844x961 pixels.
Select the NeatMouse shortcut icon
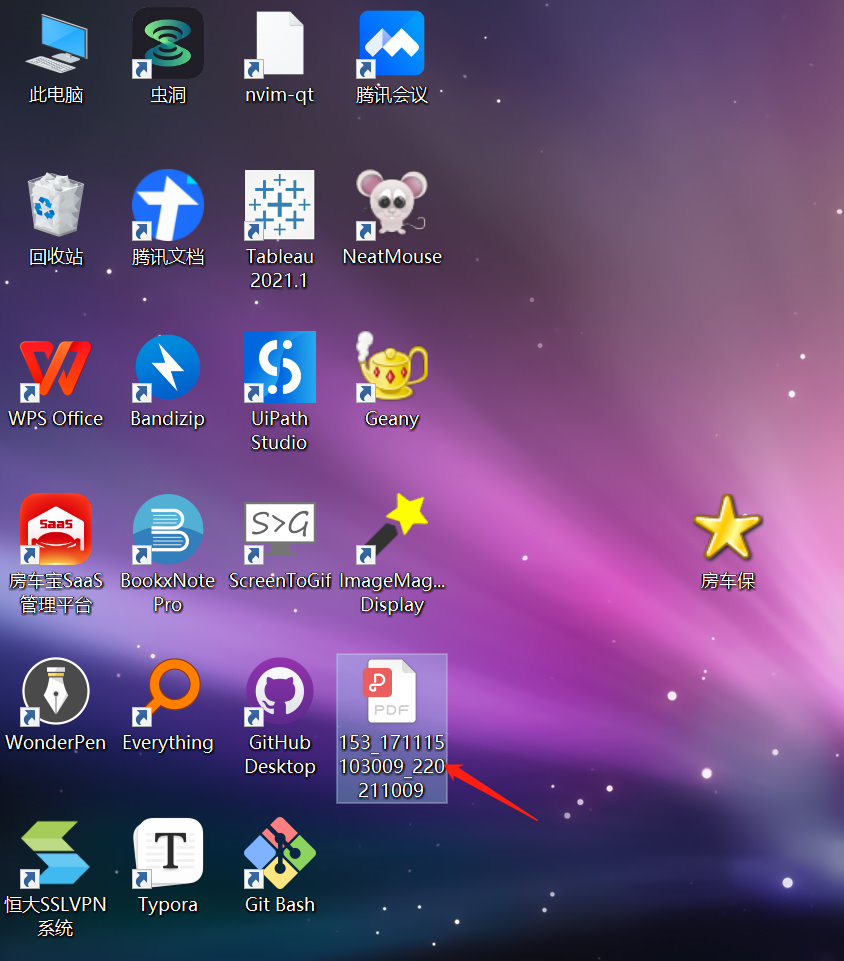392,205
